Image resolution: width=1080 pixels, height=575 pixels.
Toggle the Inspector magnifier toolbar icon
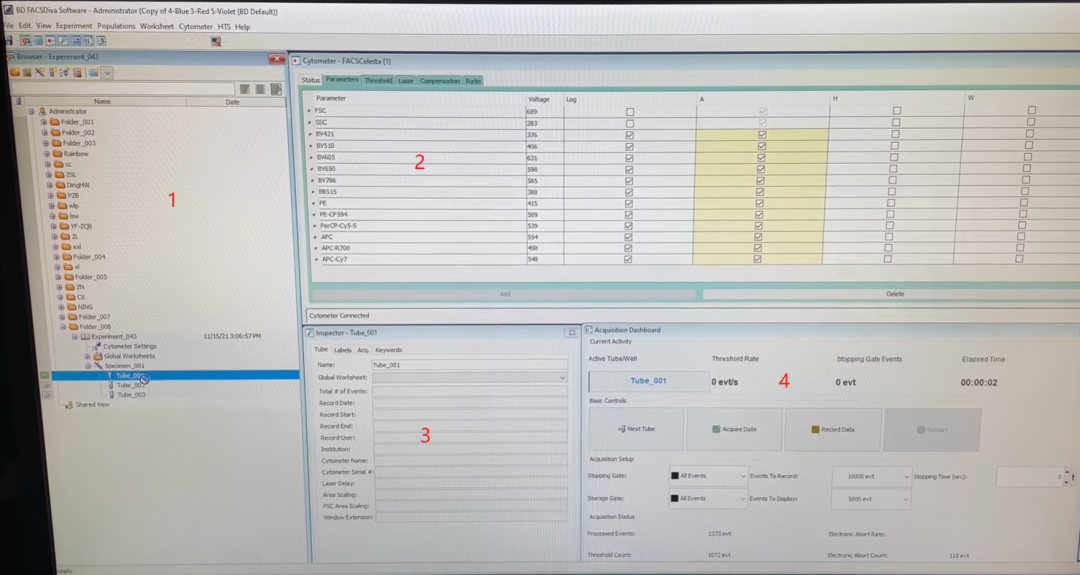click(63, 41)
